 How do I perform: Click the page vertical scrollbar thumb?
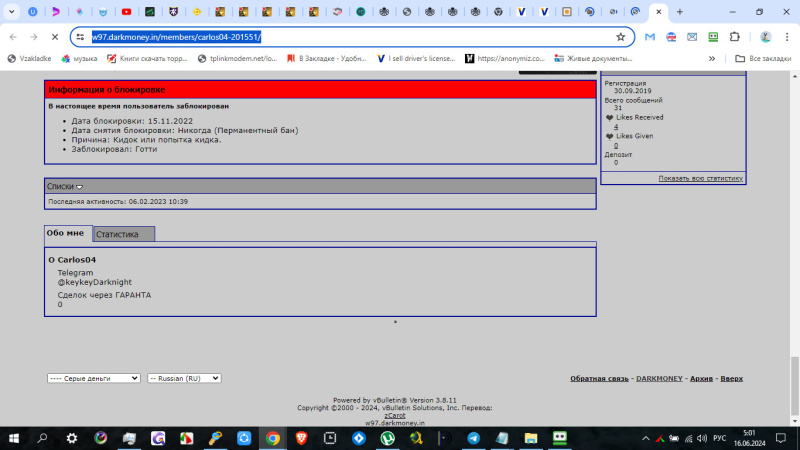point(795,386)
